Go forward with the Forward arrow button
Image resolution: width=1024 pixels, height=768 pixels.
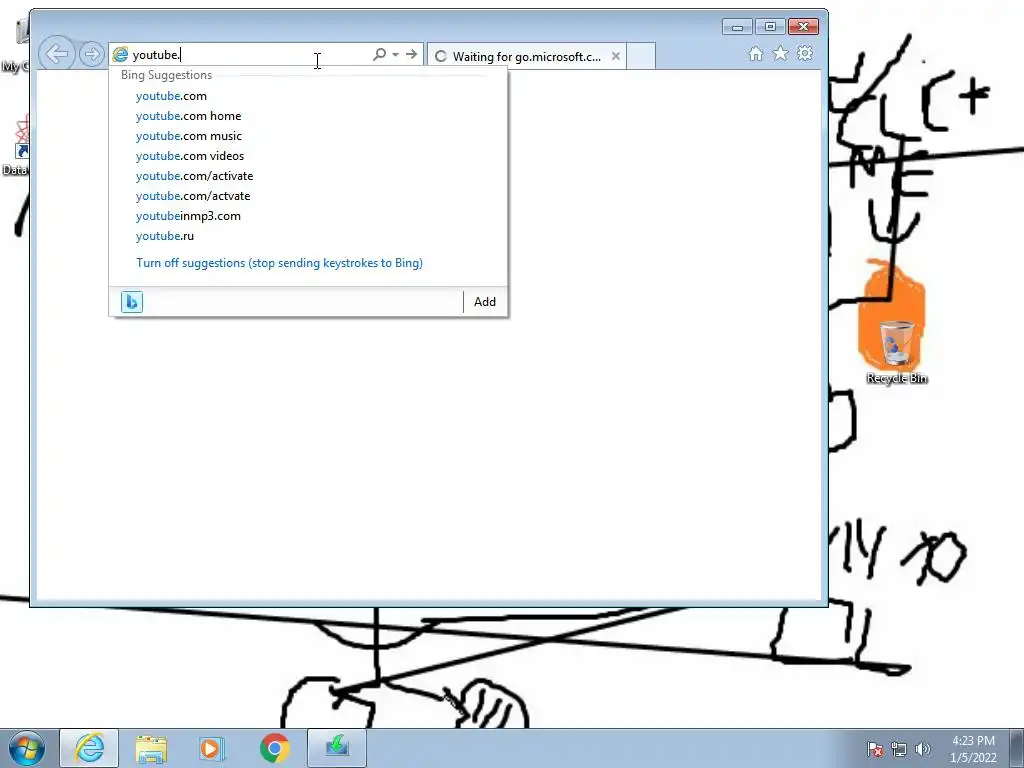tap(91, 54)
